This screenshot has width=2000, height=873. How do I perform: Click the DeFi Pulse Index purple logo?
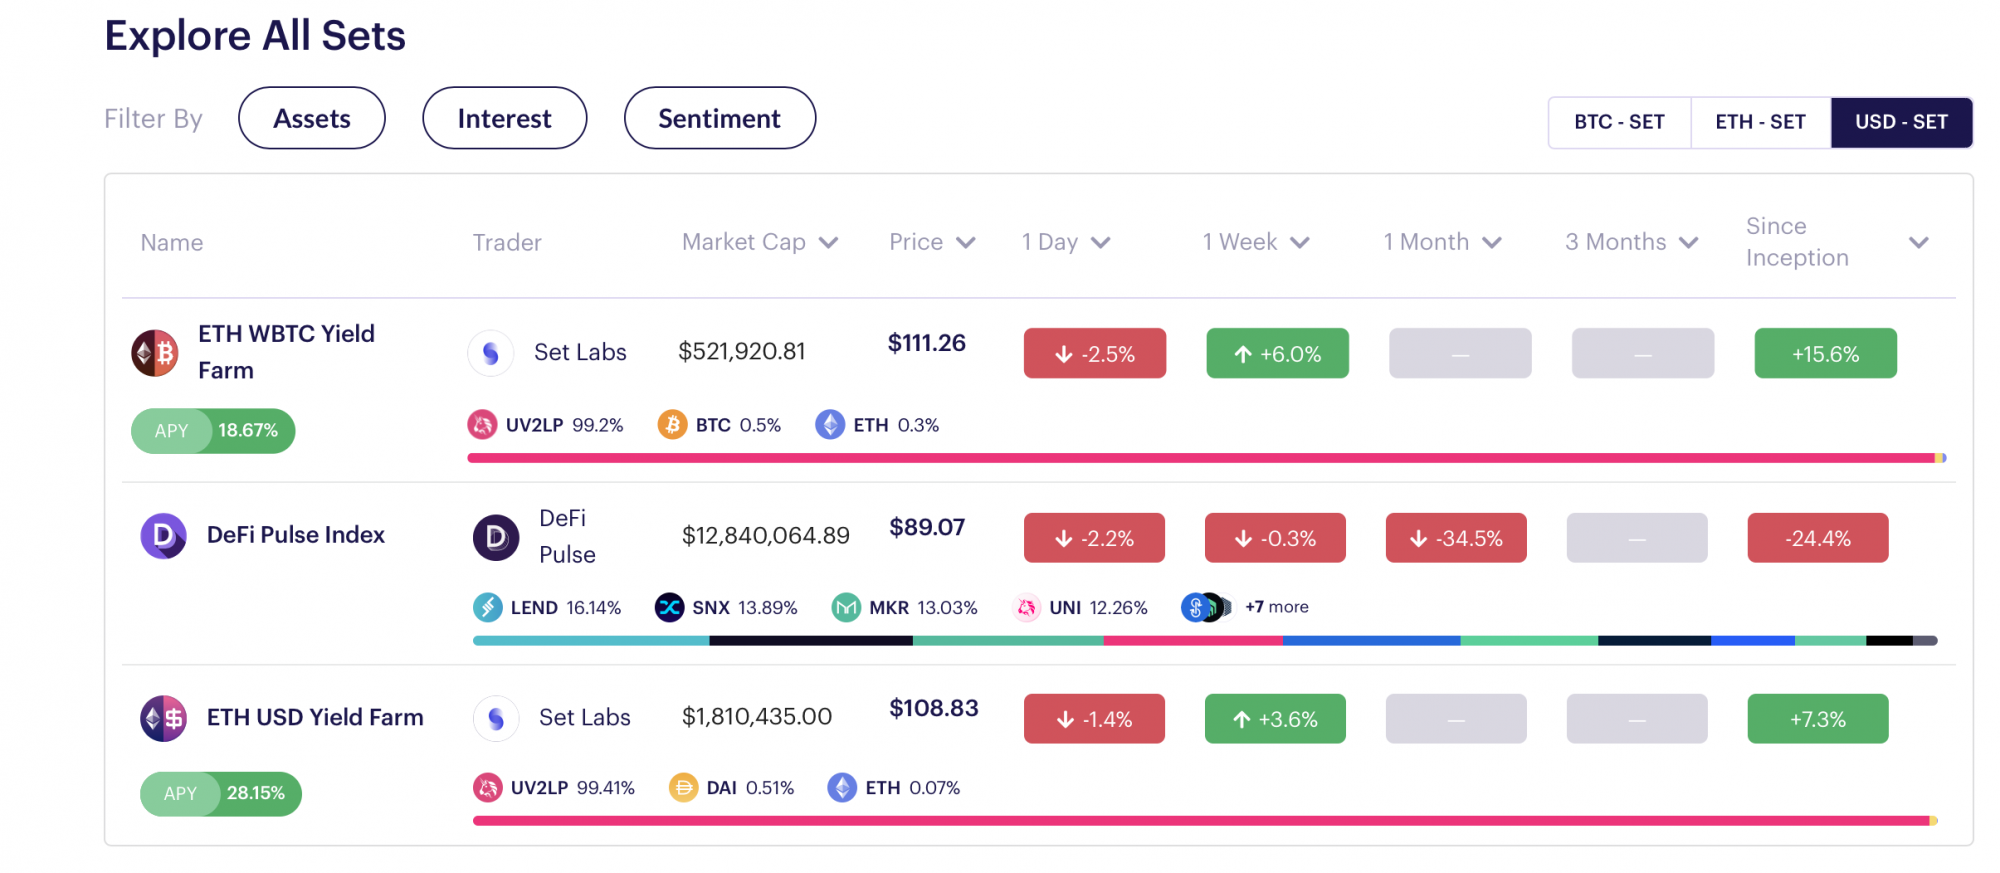(x=163, y=536)
